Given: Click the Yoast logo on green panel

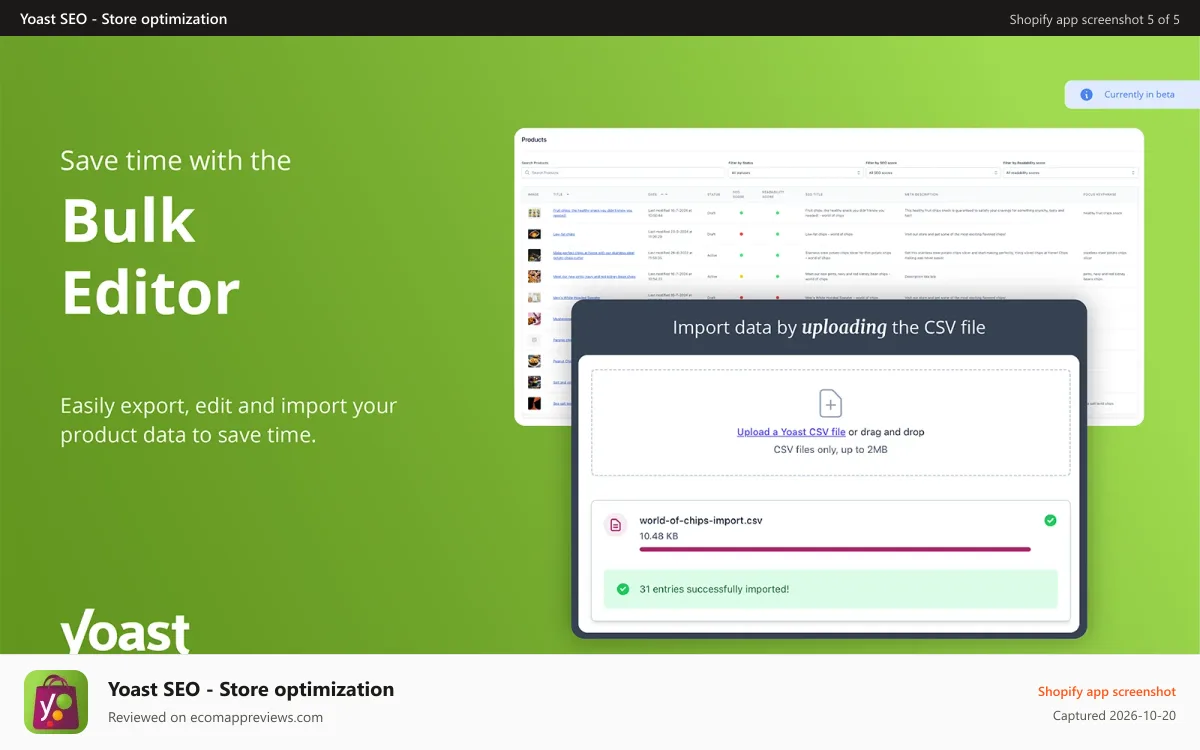Looking at the screenshot, I should (125, 631).
